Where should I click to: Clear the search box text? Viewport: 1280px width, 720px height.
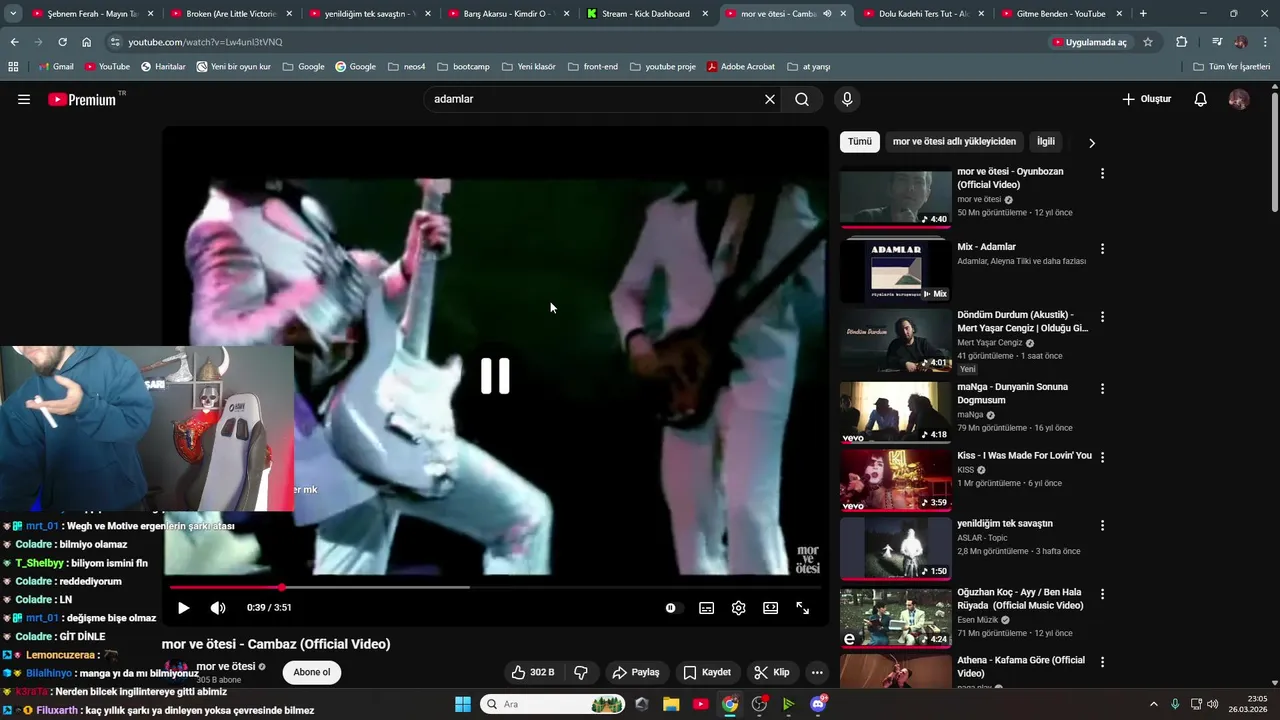coord(770,99)
